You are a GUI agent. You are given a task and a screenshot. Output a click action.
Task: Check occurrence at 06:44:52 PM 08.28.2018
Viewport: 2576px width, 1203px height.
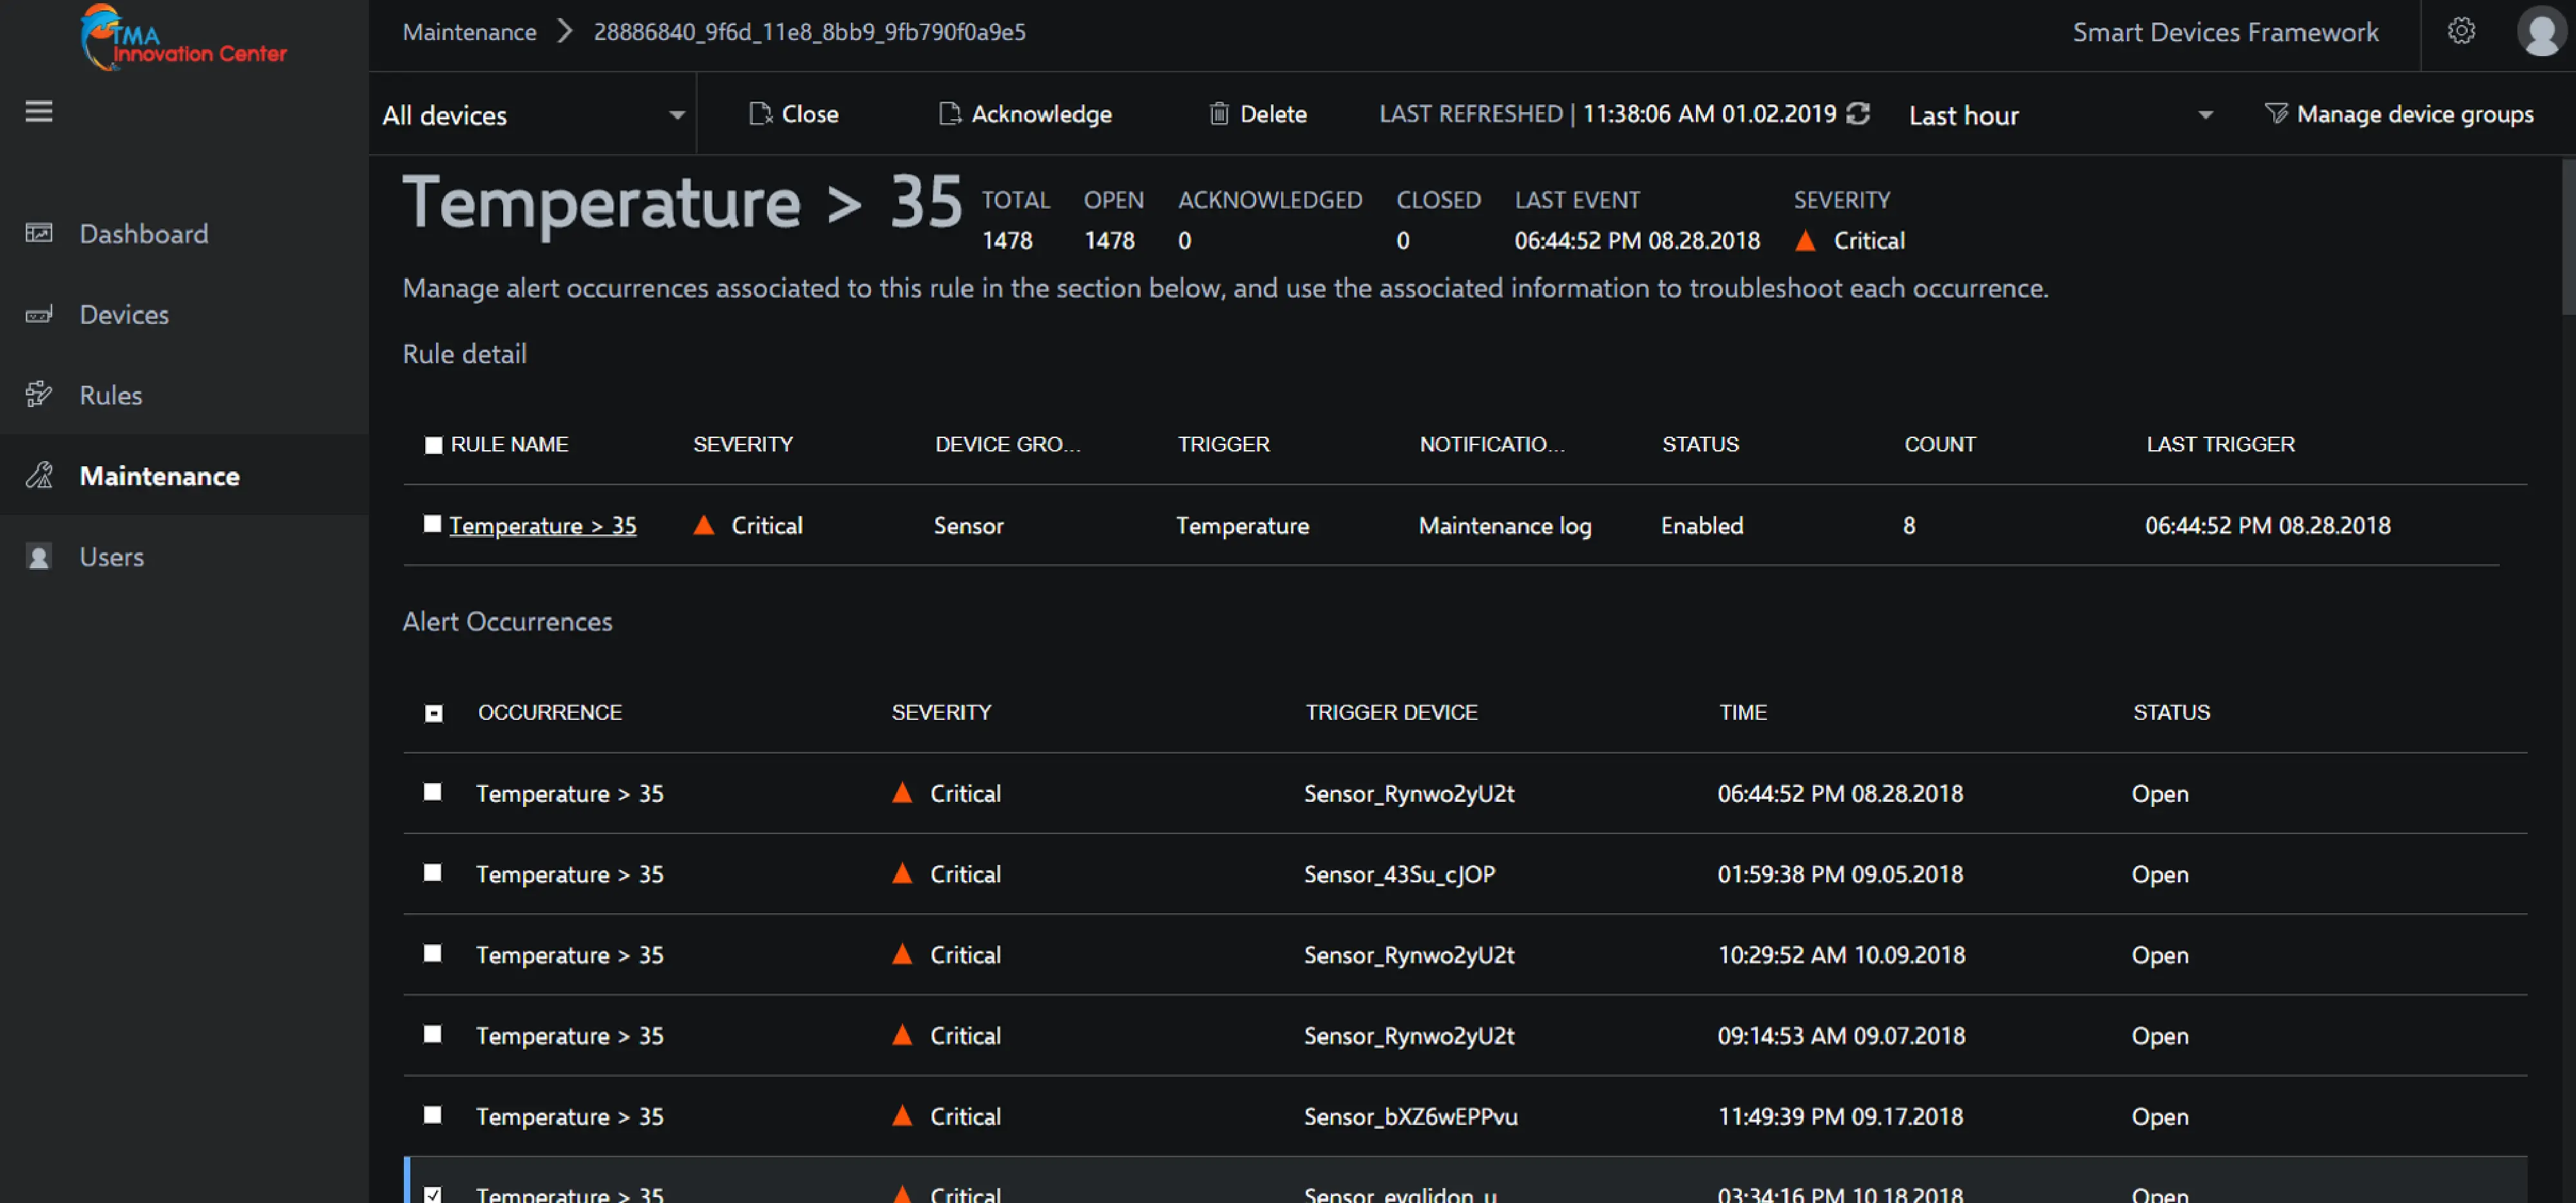tap(432, 792)
